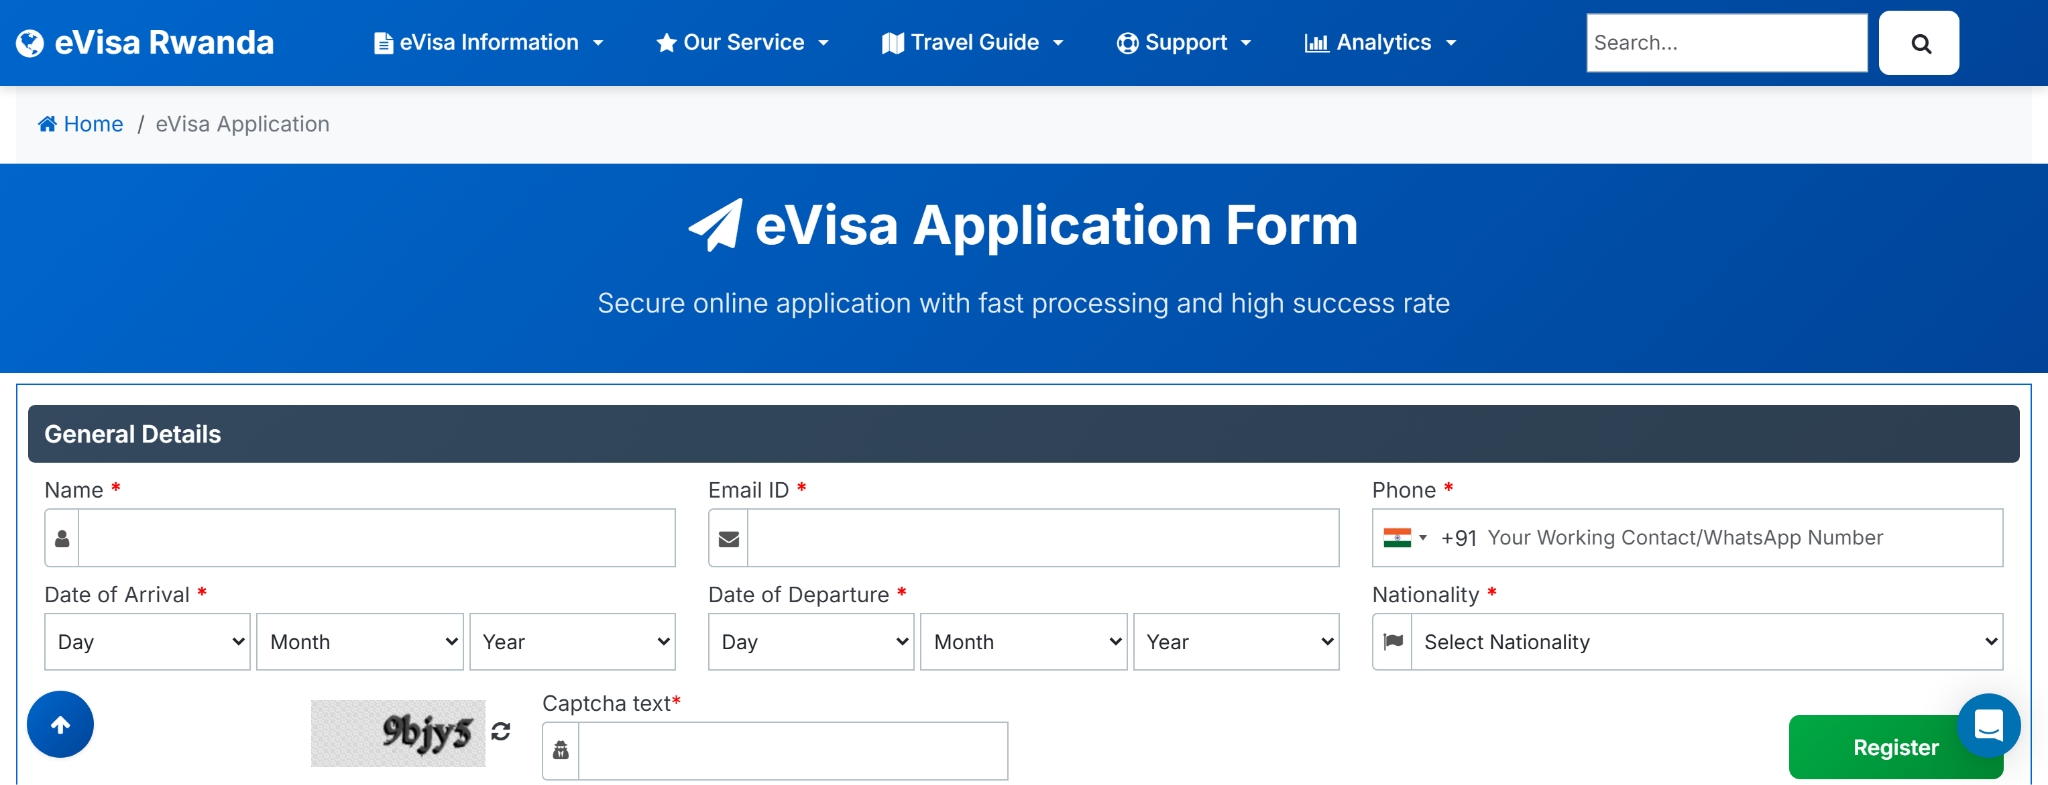Viewport: 2048px width, 785px height.
Task: Open the eVisa Information menu
Action: (x=488, y=43)
